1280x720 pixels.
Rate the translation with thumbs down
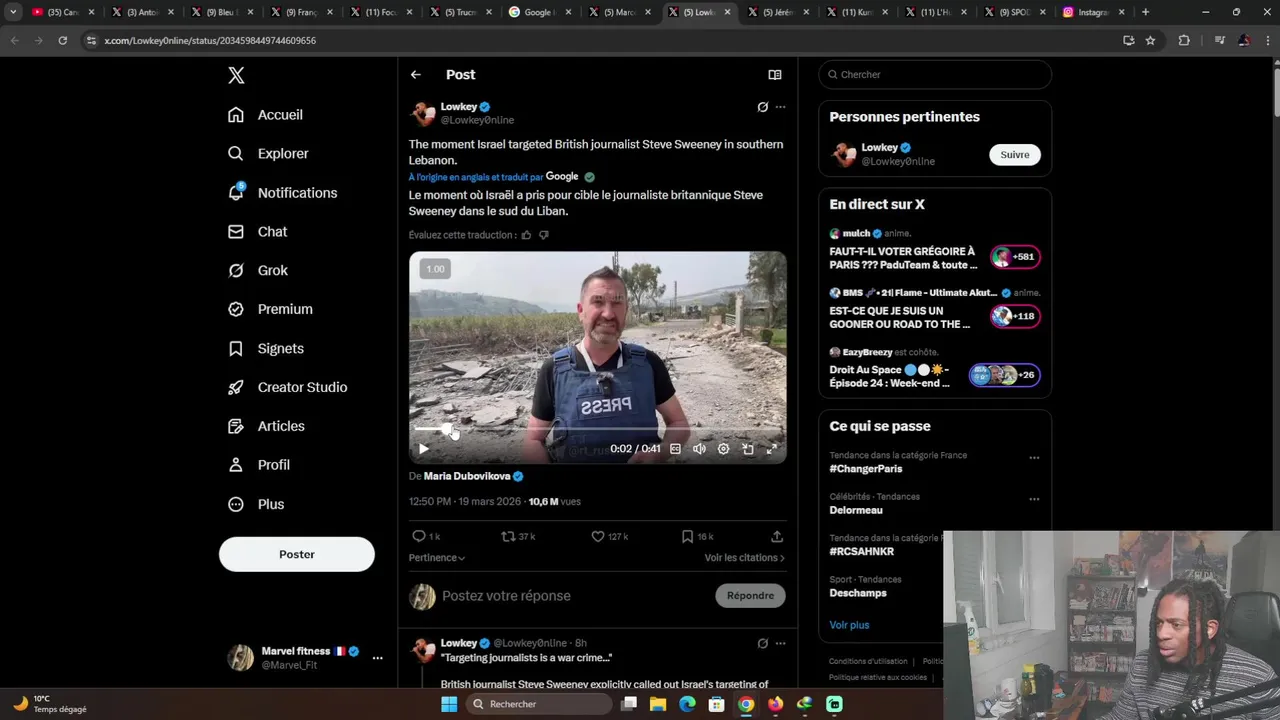pos(544,235)
